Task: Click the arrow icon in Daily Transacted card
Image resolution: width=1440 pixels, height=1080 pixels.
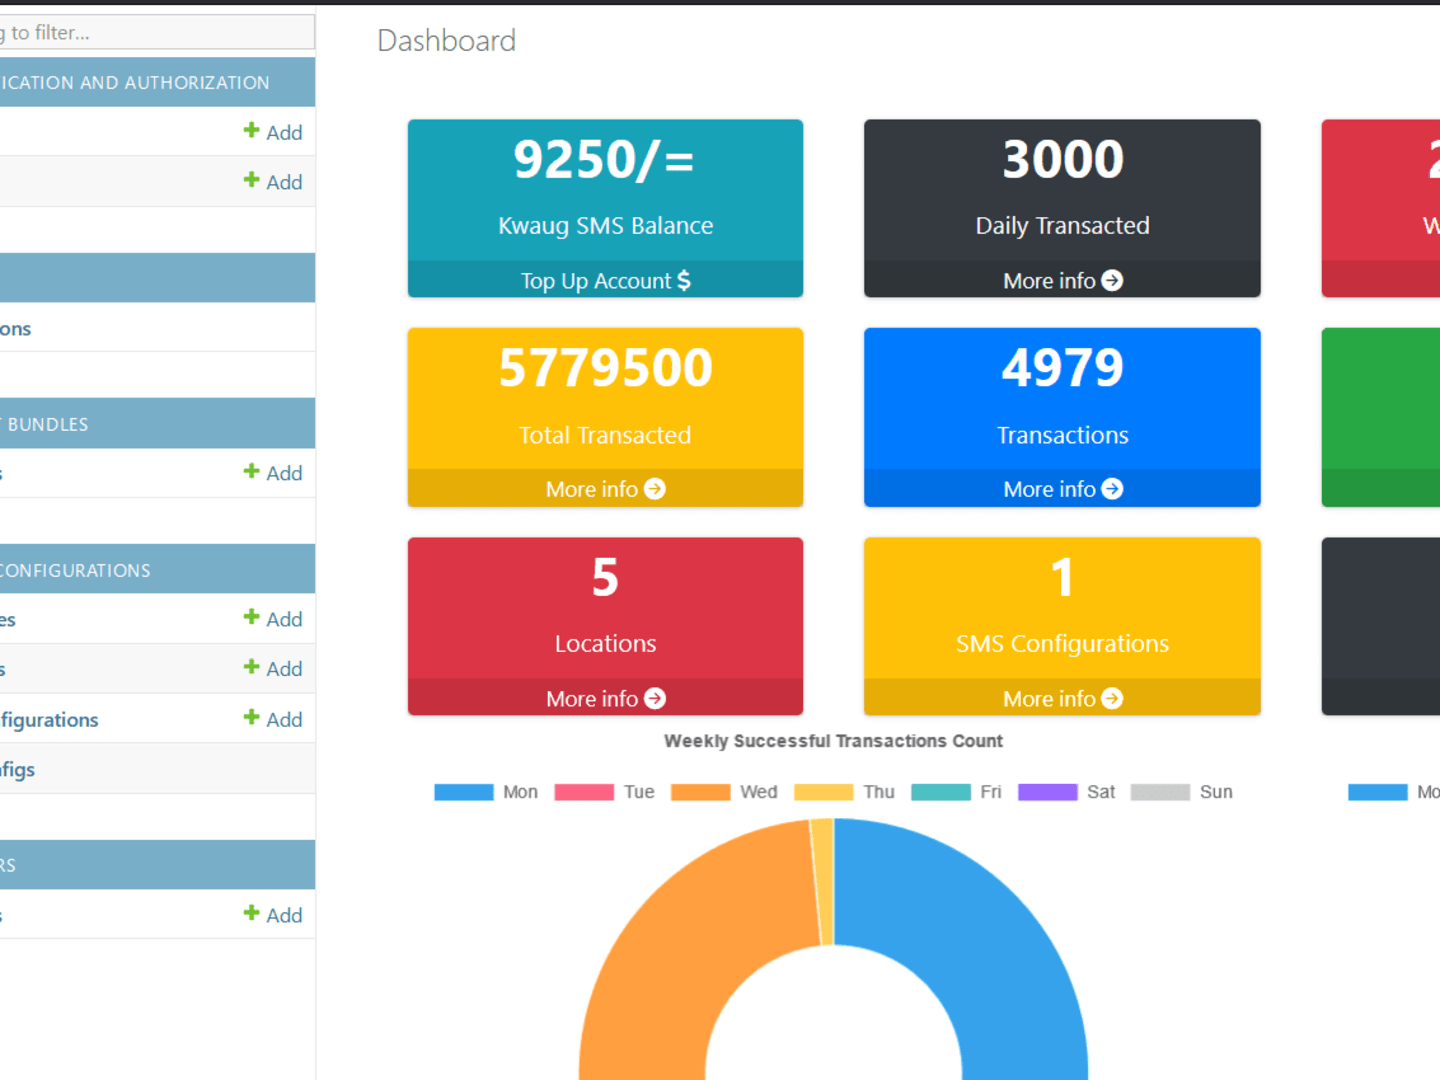Action: pos(1112,281)
